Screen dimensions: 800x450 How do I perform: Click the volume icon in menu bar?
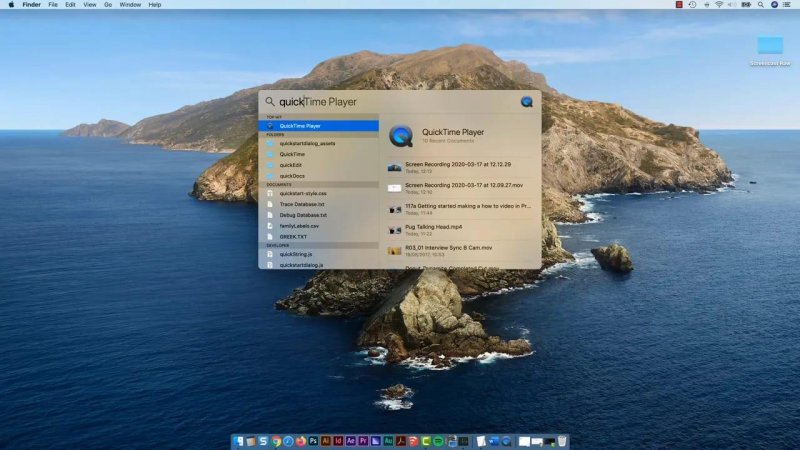(732, 5)
